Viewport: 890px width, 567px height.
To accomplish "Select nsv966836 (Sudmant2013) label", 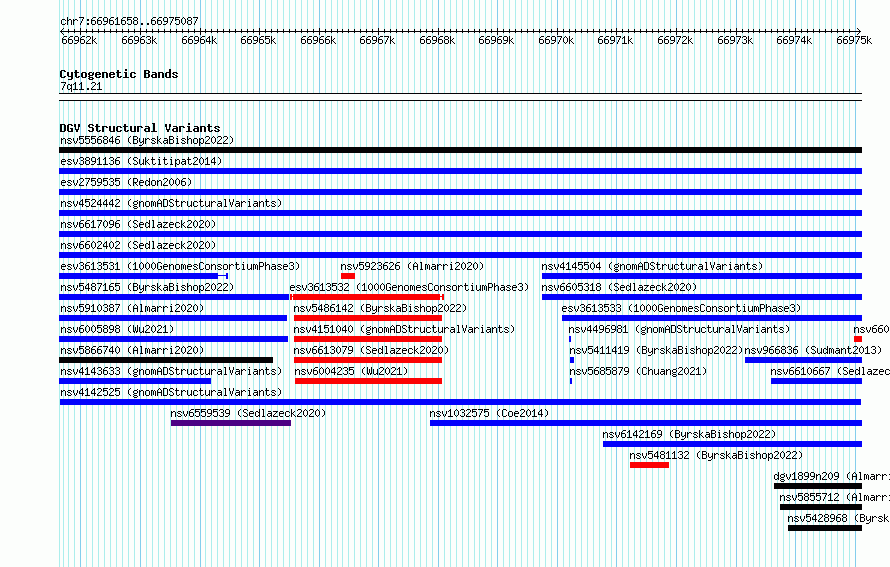I will [x=813, y=350].
